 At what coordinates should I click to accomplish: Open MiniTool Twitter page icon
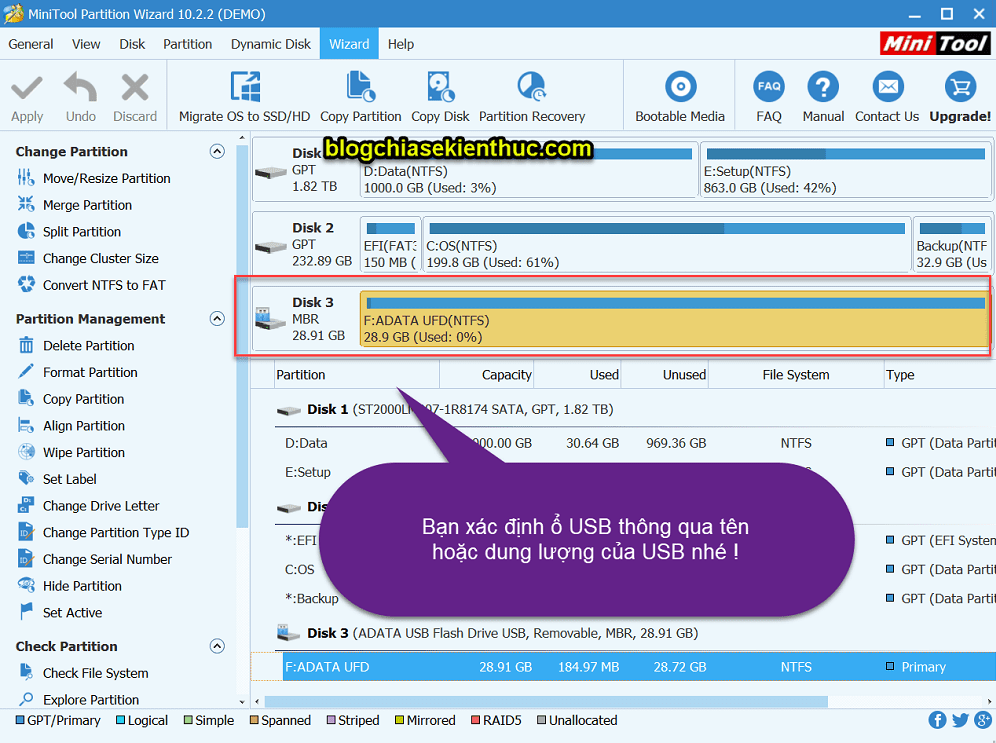[960, 720]
